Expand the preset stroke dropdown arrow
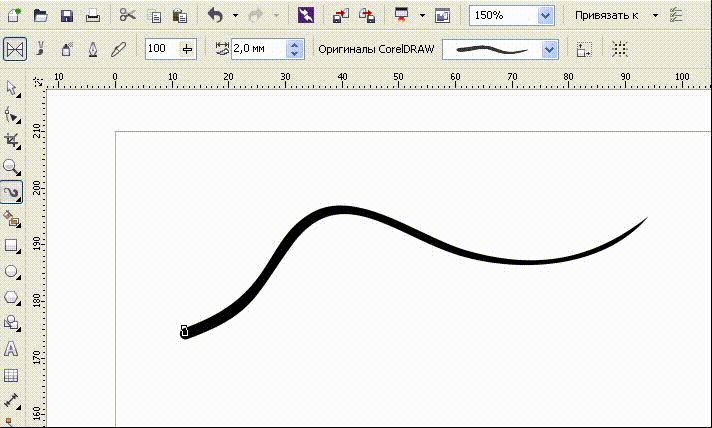Screen dimensions: 712x428 point(549,49)
